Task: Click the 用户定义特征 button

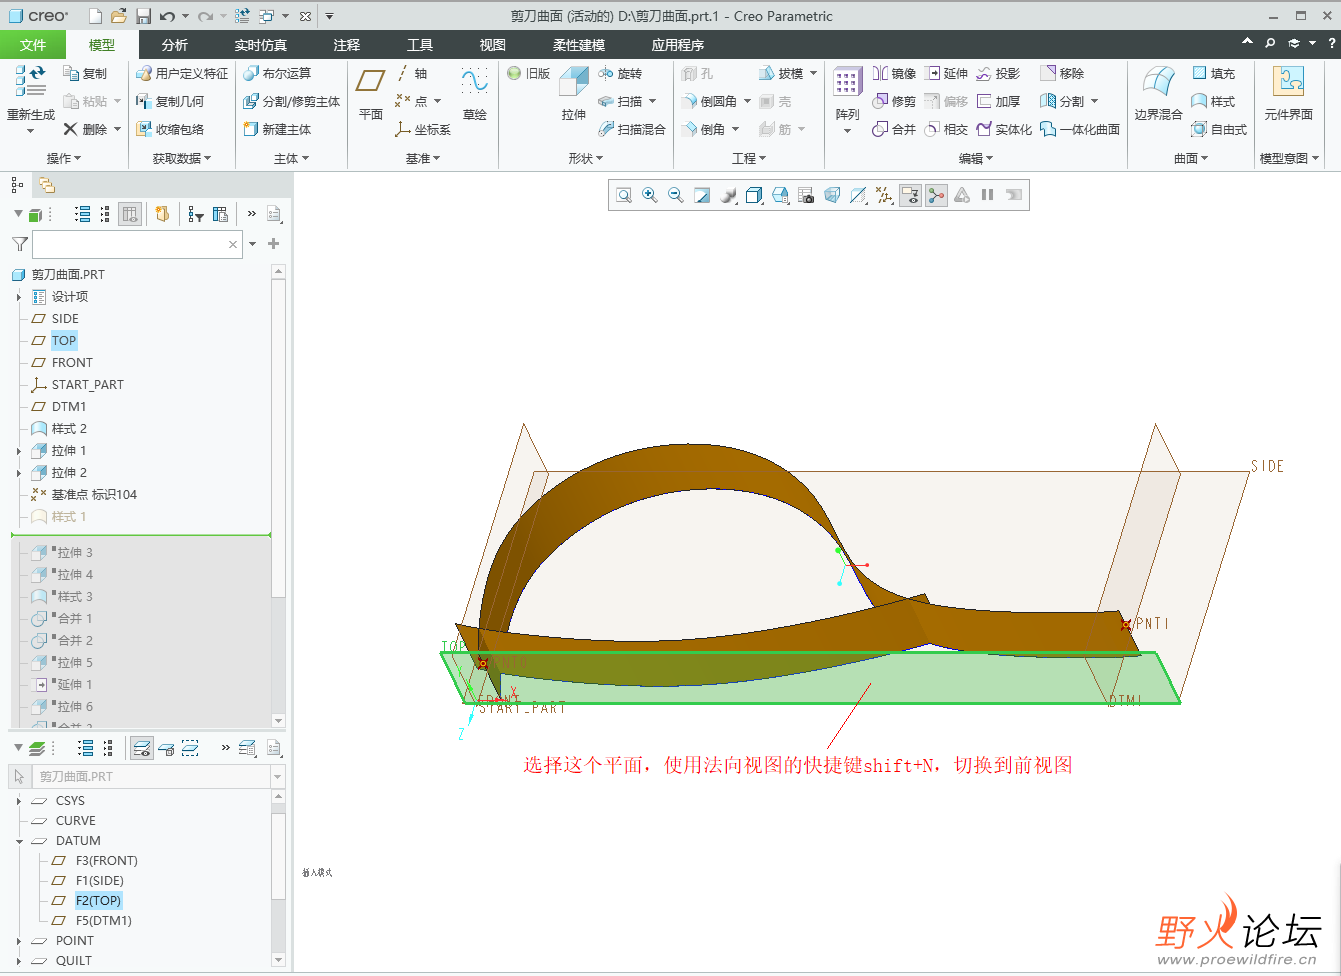Action: (182, 73)
